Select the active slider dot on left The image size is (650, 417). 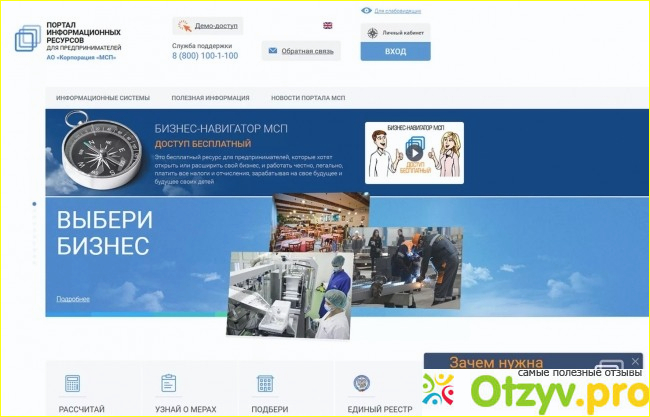tap(34, 204)
